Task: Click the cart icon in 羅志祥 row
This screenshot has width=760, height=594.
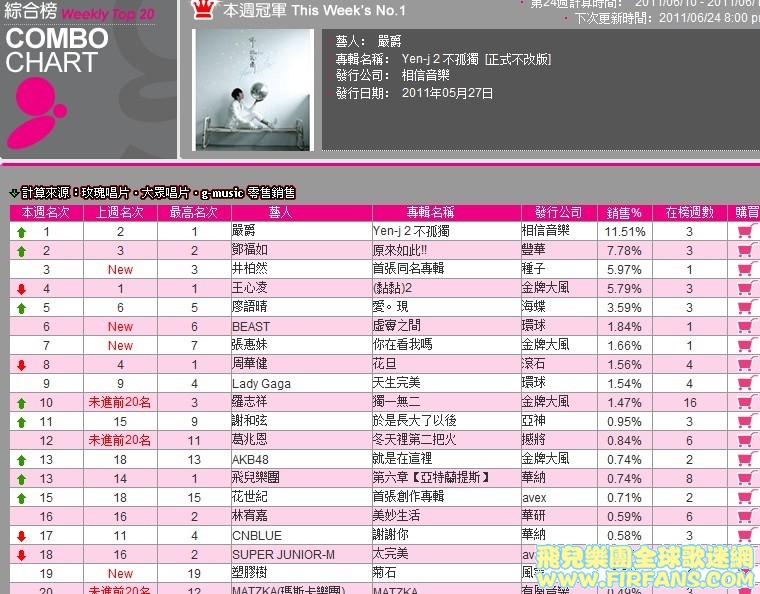Action: click(746, 402)
